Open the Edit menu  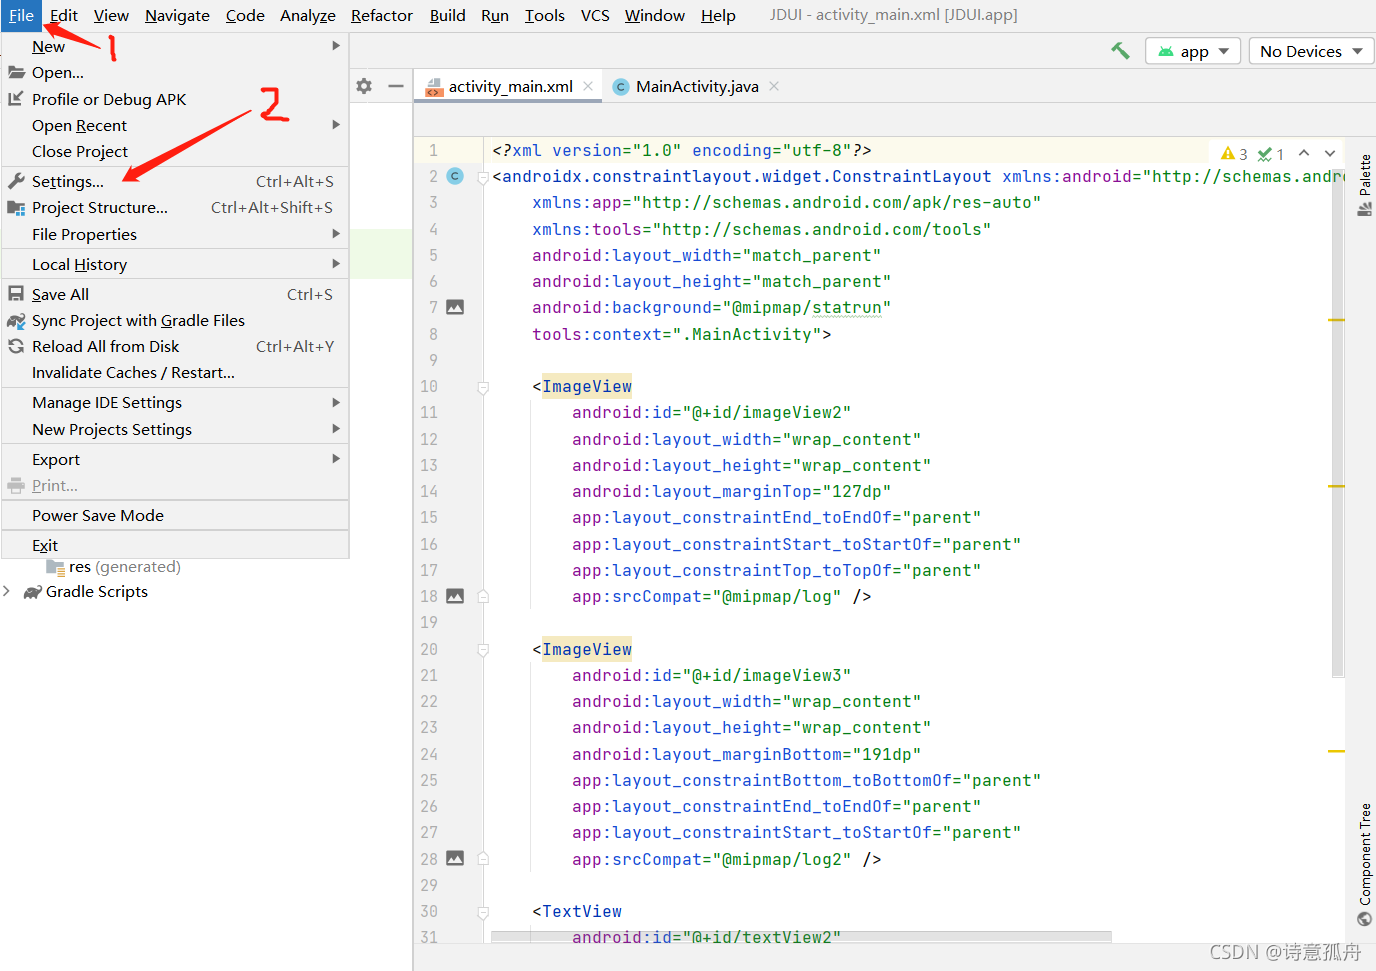tap(64, 15)
